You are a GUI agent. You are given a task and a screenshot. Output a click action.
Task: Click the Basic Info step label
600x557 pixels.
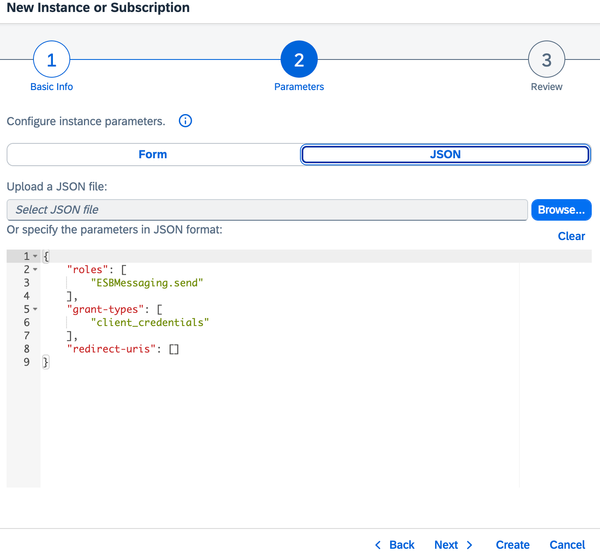pyautogui.click(x=52, y=87)
